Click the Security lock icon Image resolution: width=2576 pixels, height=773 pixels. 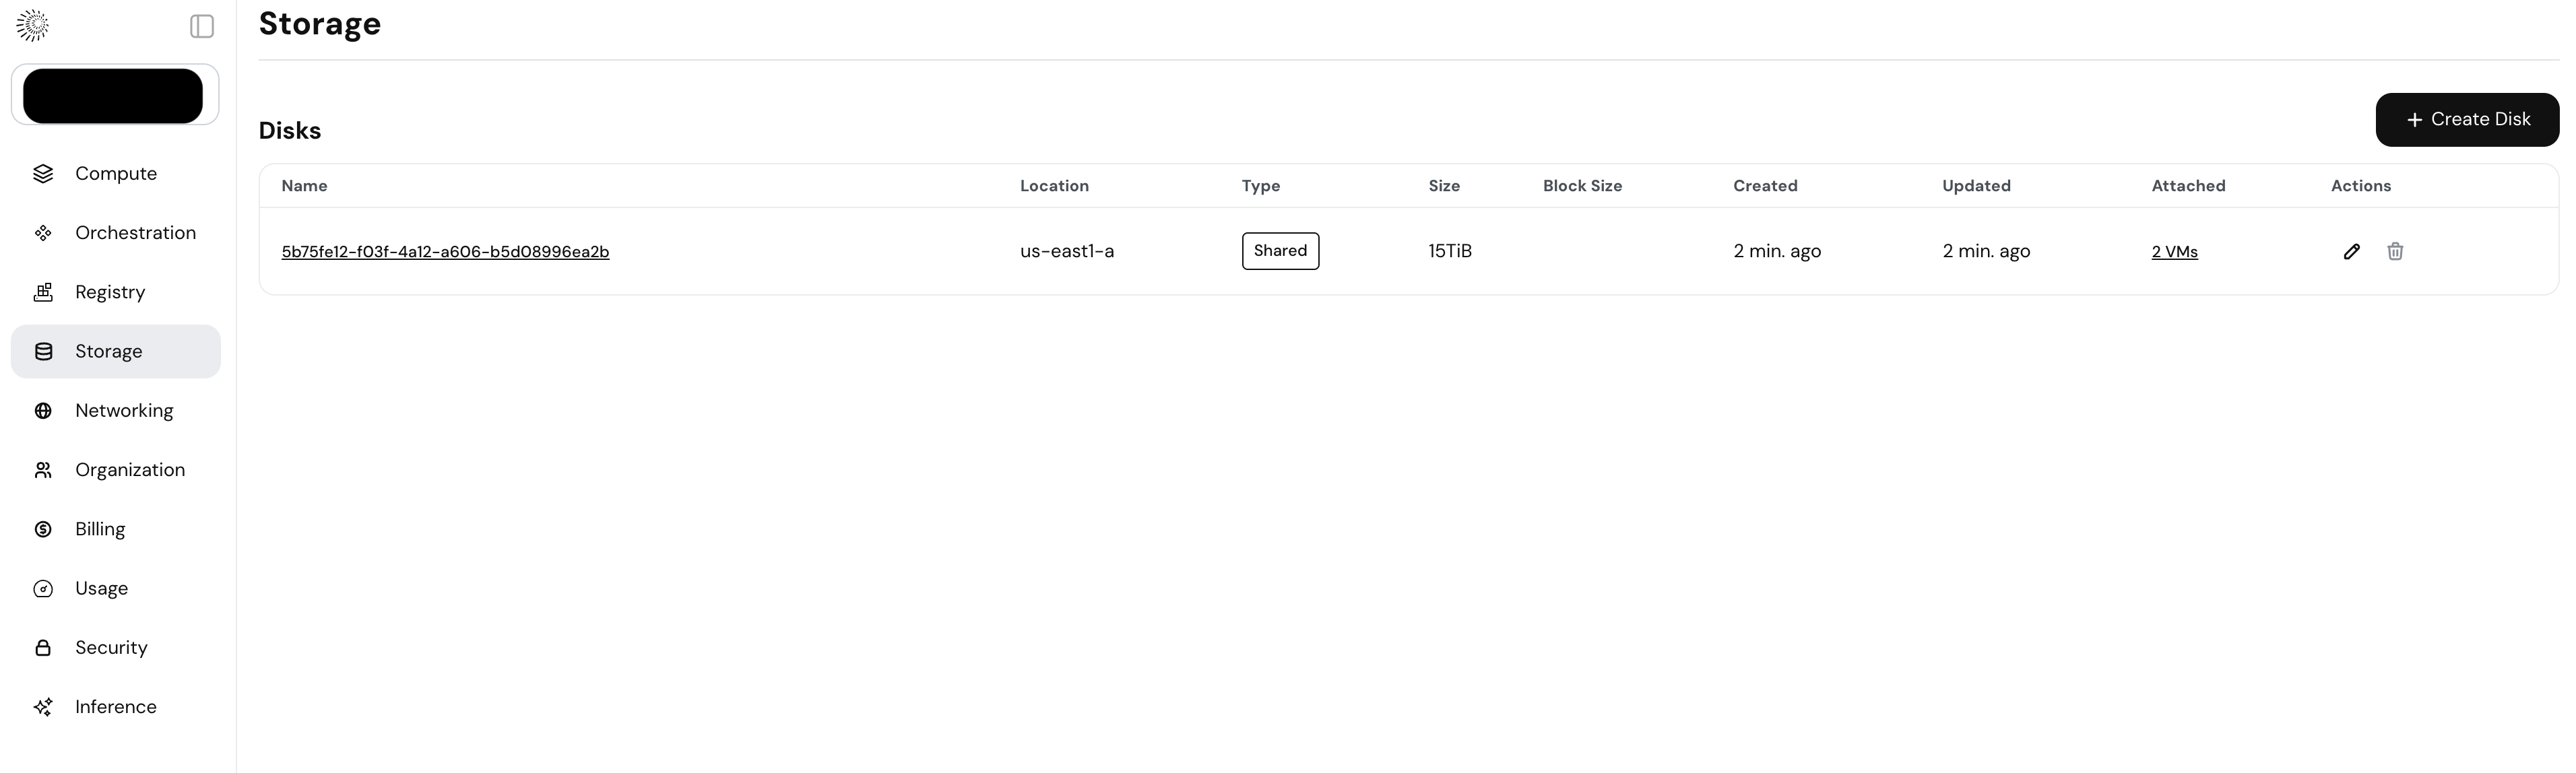[x=43, y=648]
